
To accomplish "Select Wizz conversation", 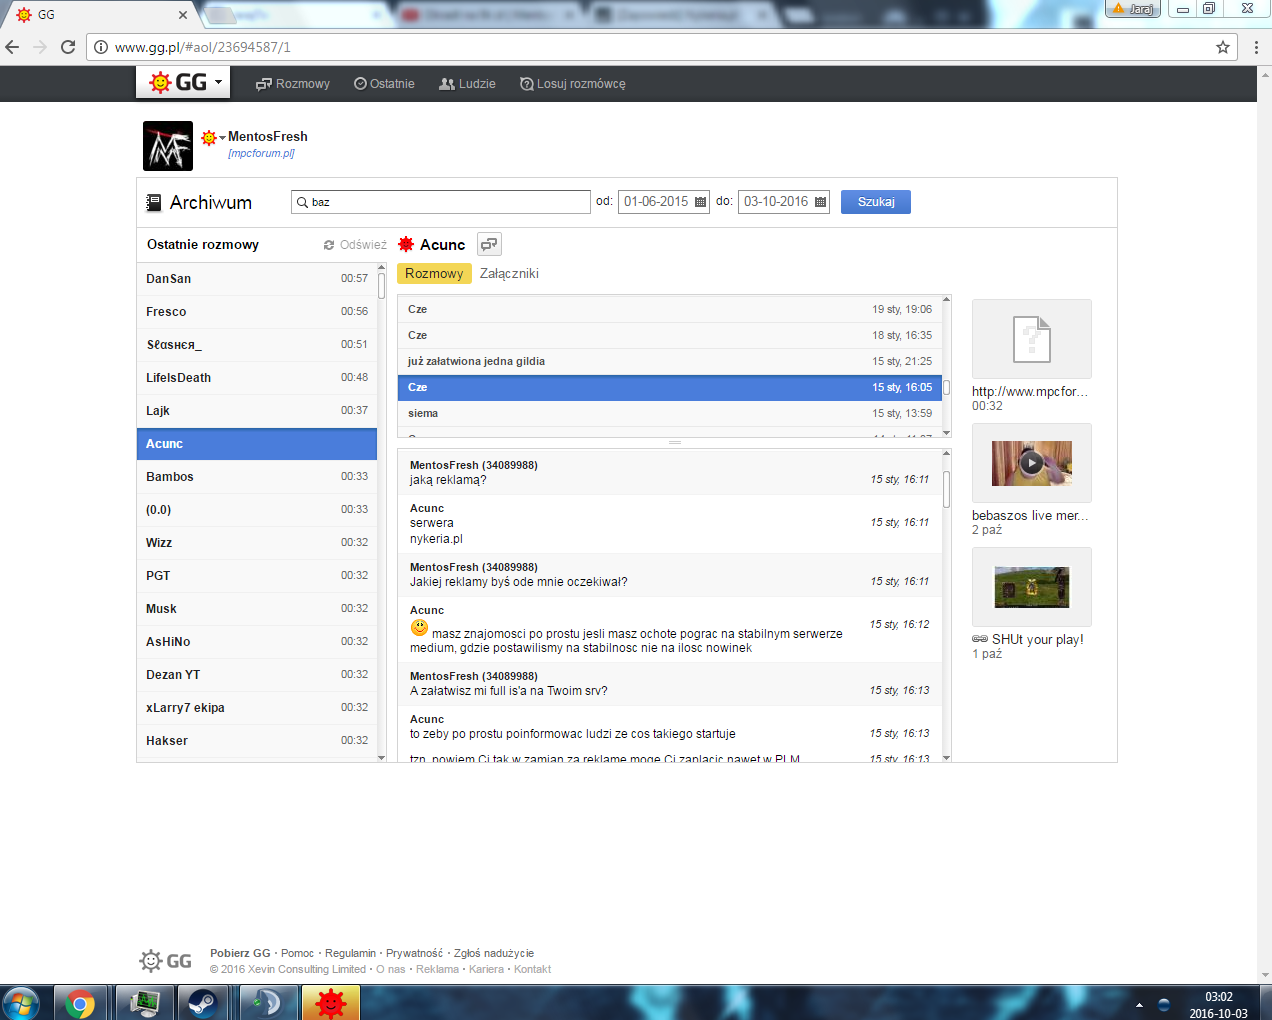I will pyautogui.click(x=257, y=543).
